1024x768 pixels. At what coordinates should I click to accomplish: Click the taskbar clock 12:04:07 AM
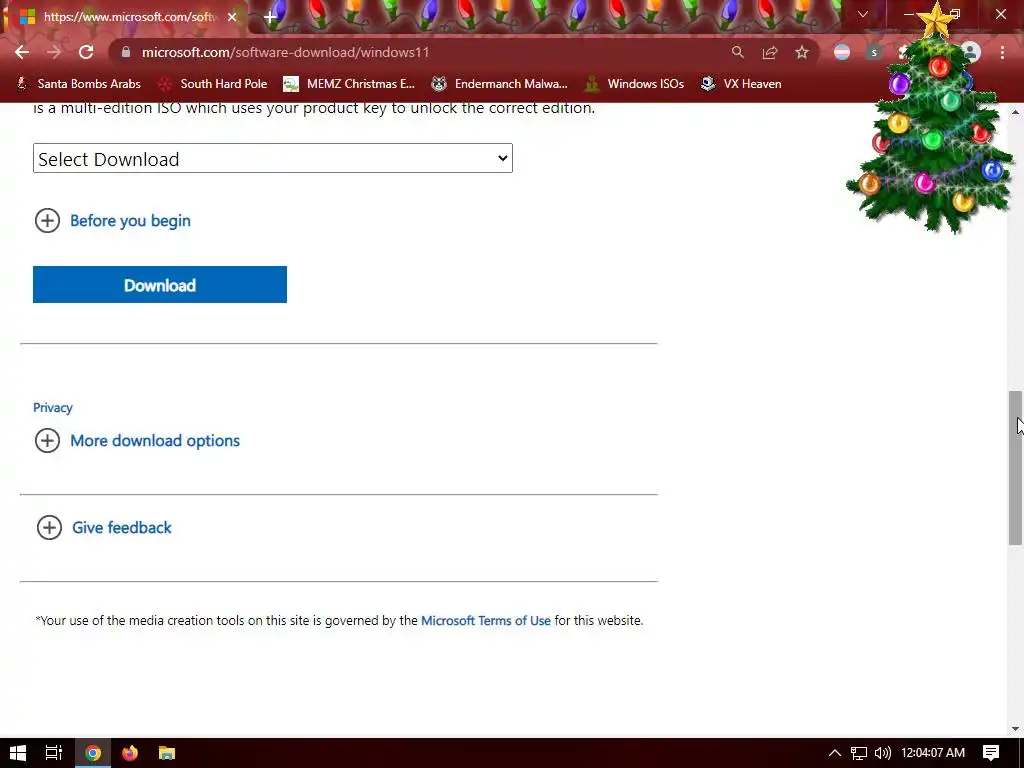pyautogui.click(x=933, y=753)
